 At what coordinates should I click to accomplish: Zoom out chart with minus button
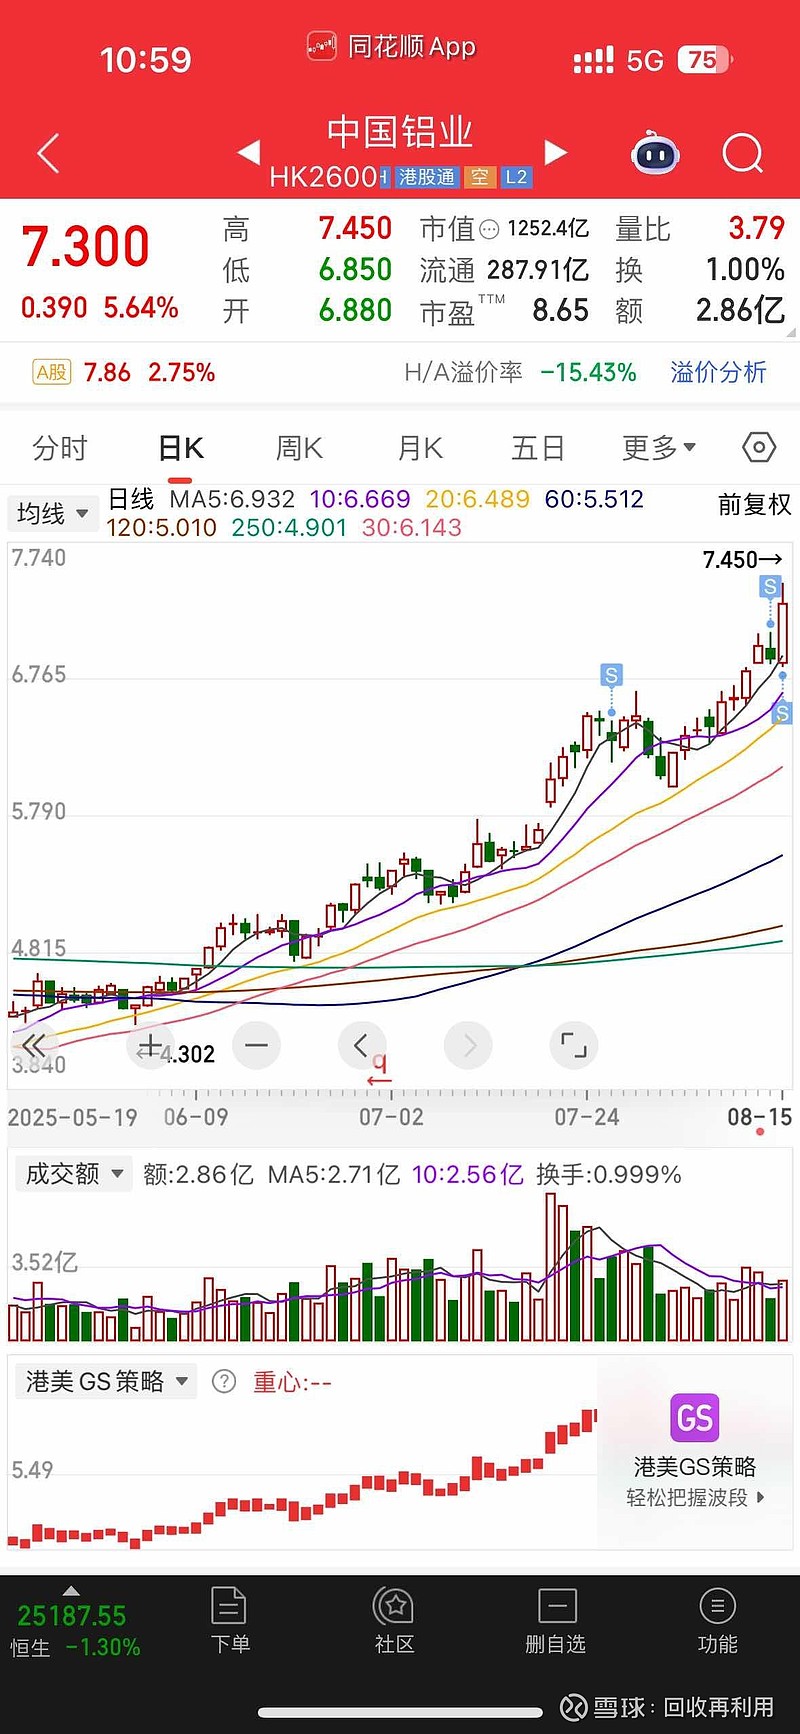click(x=256, y=1046)
